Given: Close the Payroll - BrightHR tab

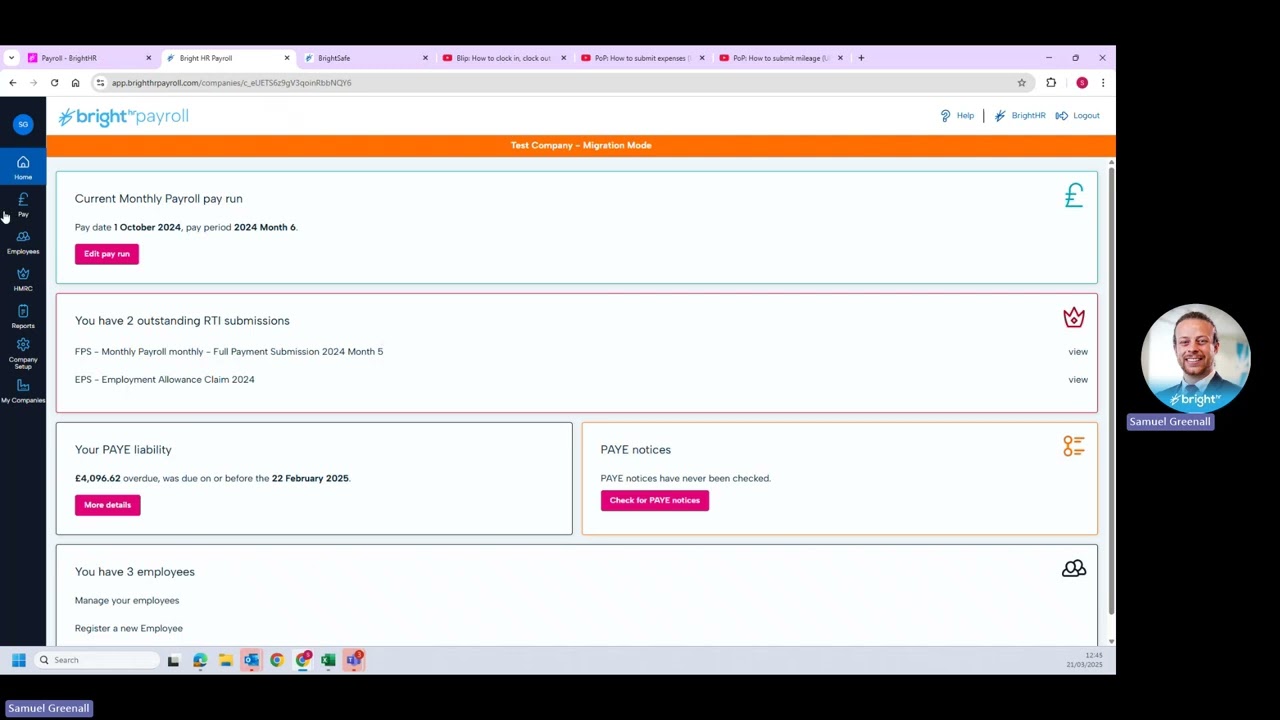Looking at the screenshot, I should pos(148,58).
